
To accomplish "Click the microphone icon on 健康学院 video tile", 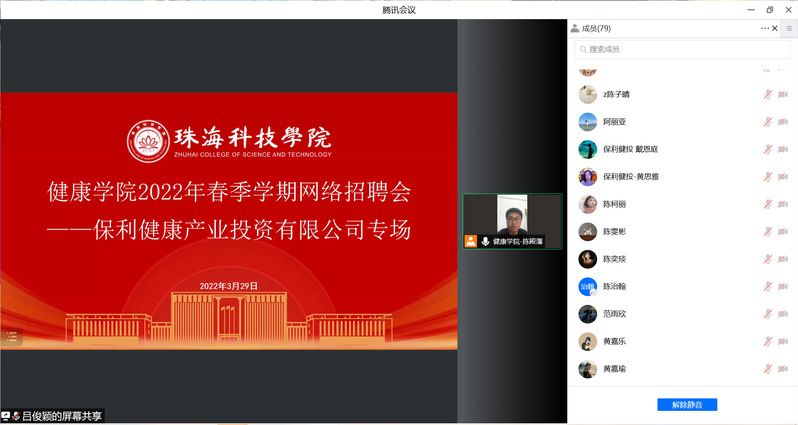I will pyautogui.click(x=486, y=241).
